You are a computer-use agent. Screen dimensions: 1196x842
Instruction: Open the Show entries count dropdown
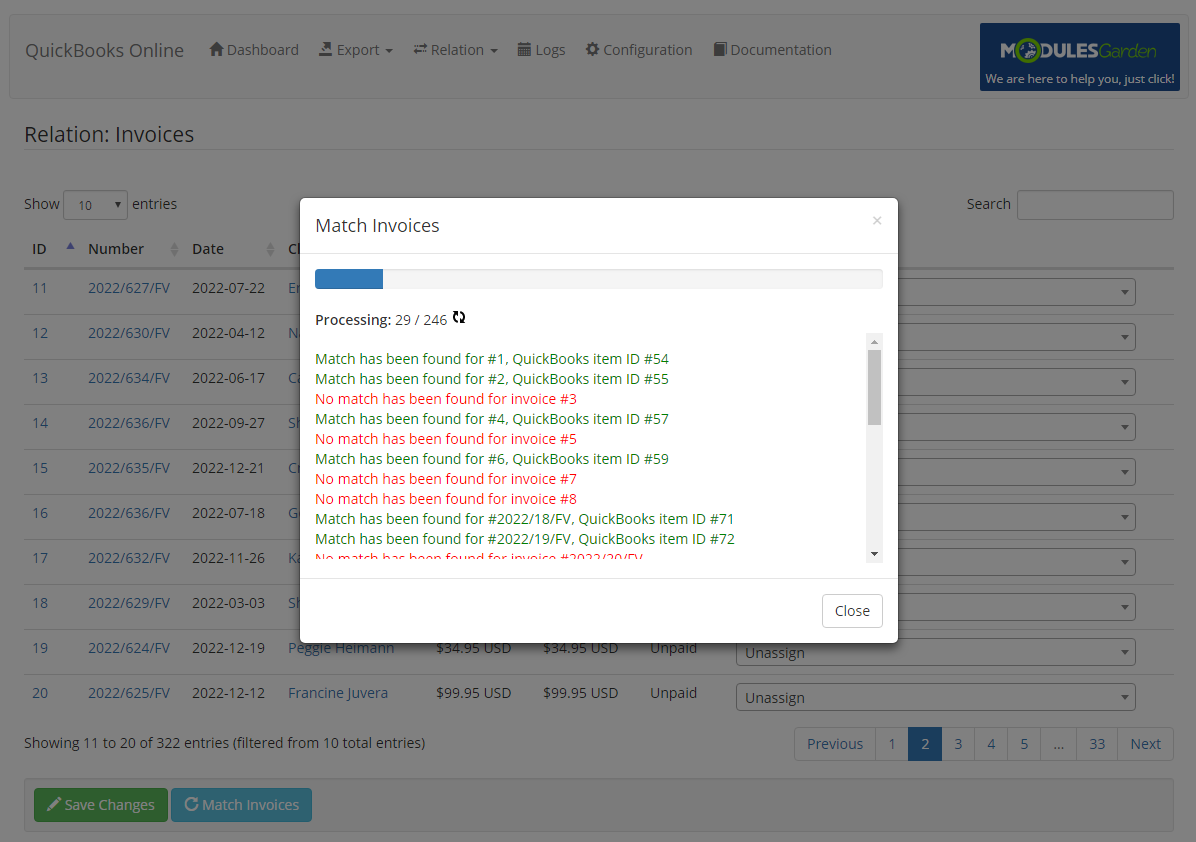click(x=95, y=205)
